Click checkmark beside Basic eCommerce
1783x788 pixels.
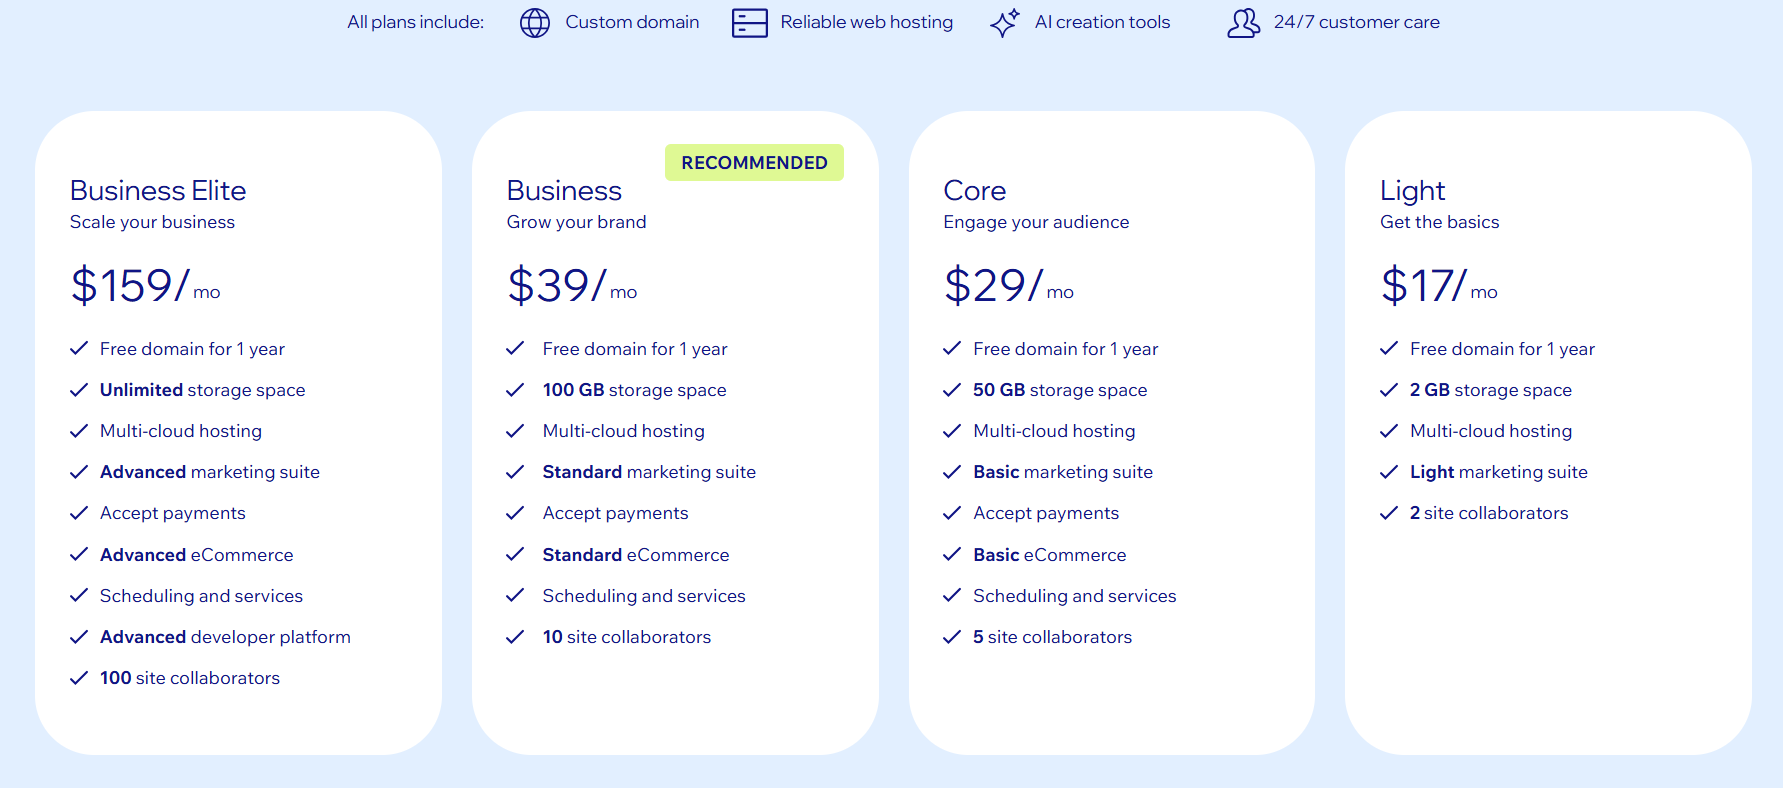(952, 555)
